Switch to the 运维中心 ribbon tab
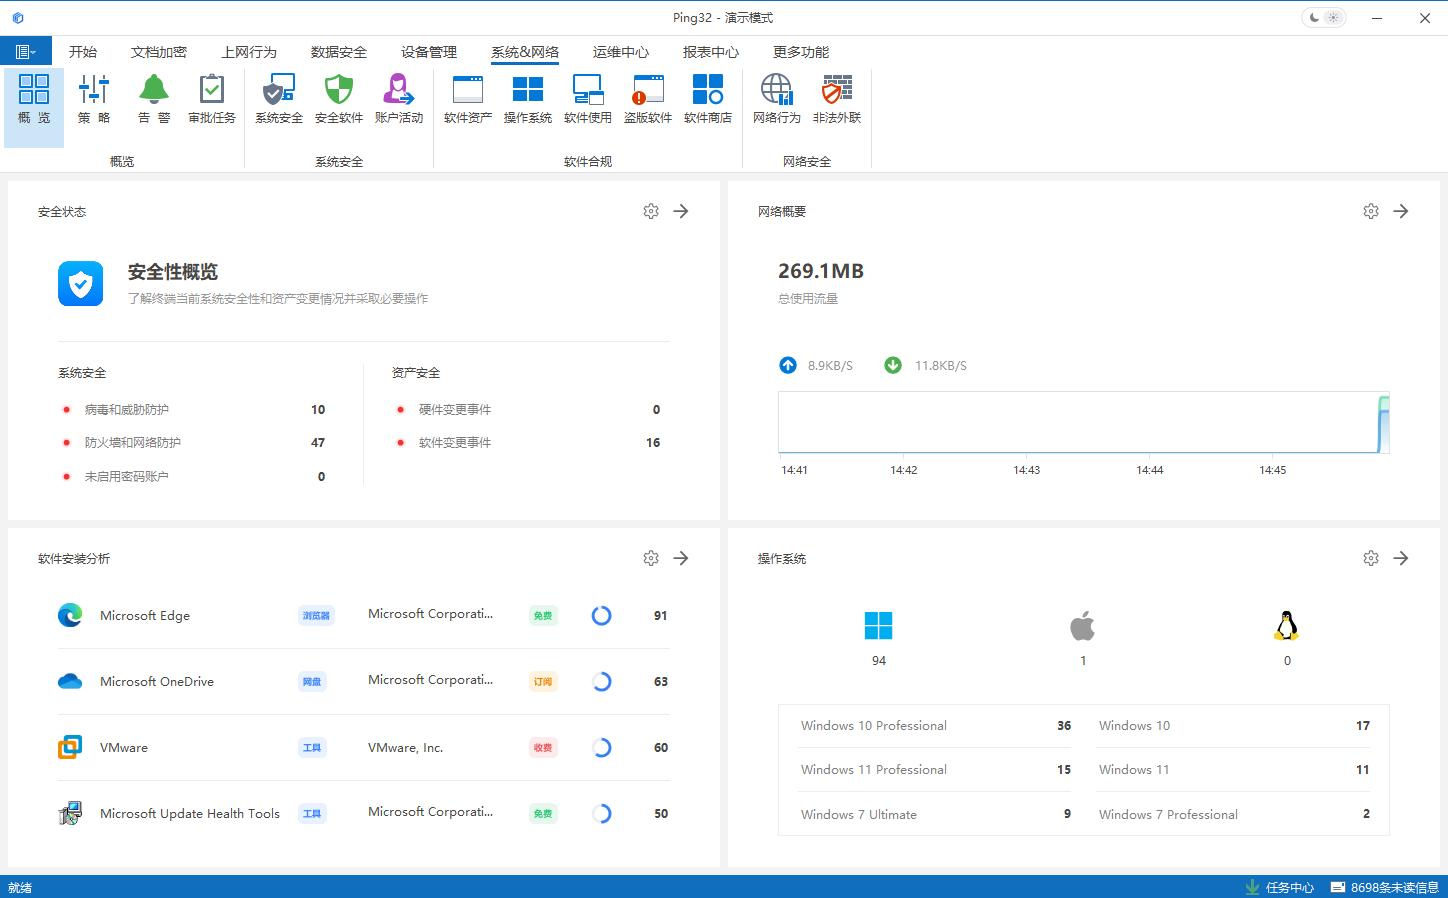Screen dimensions: 1448x898 point(619,51)
